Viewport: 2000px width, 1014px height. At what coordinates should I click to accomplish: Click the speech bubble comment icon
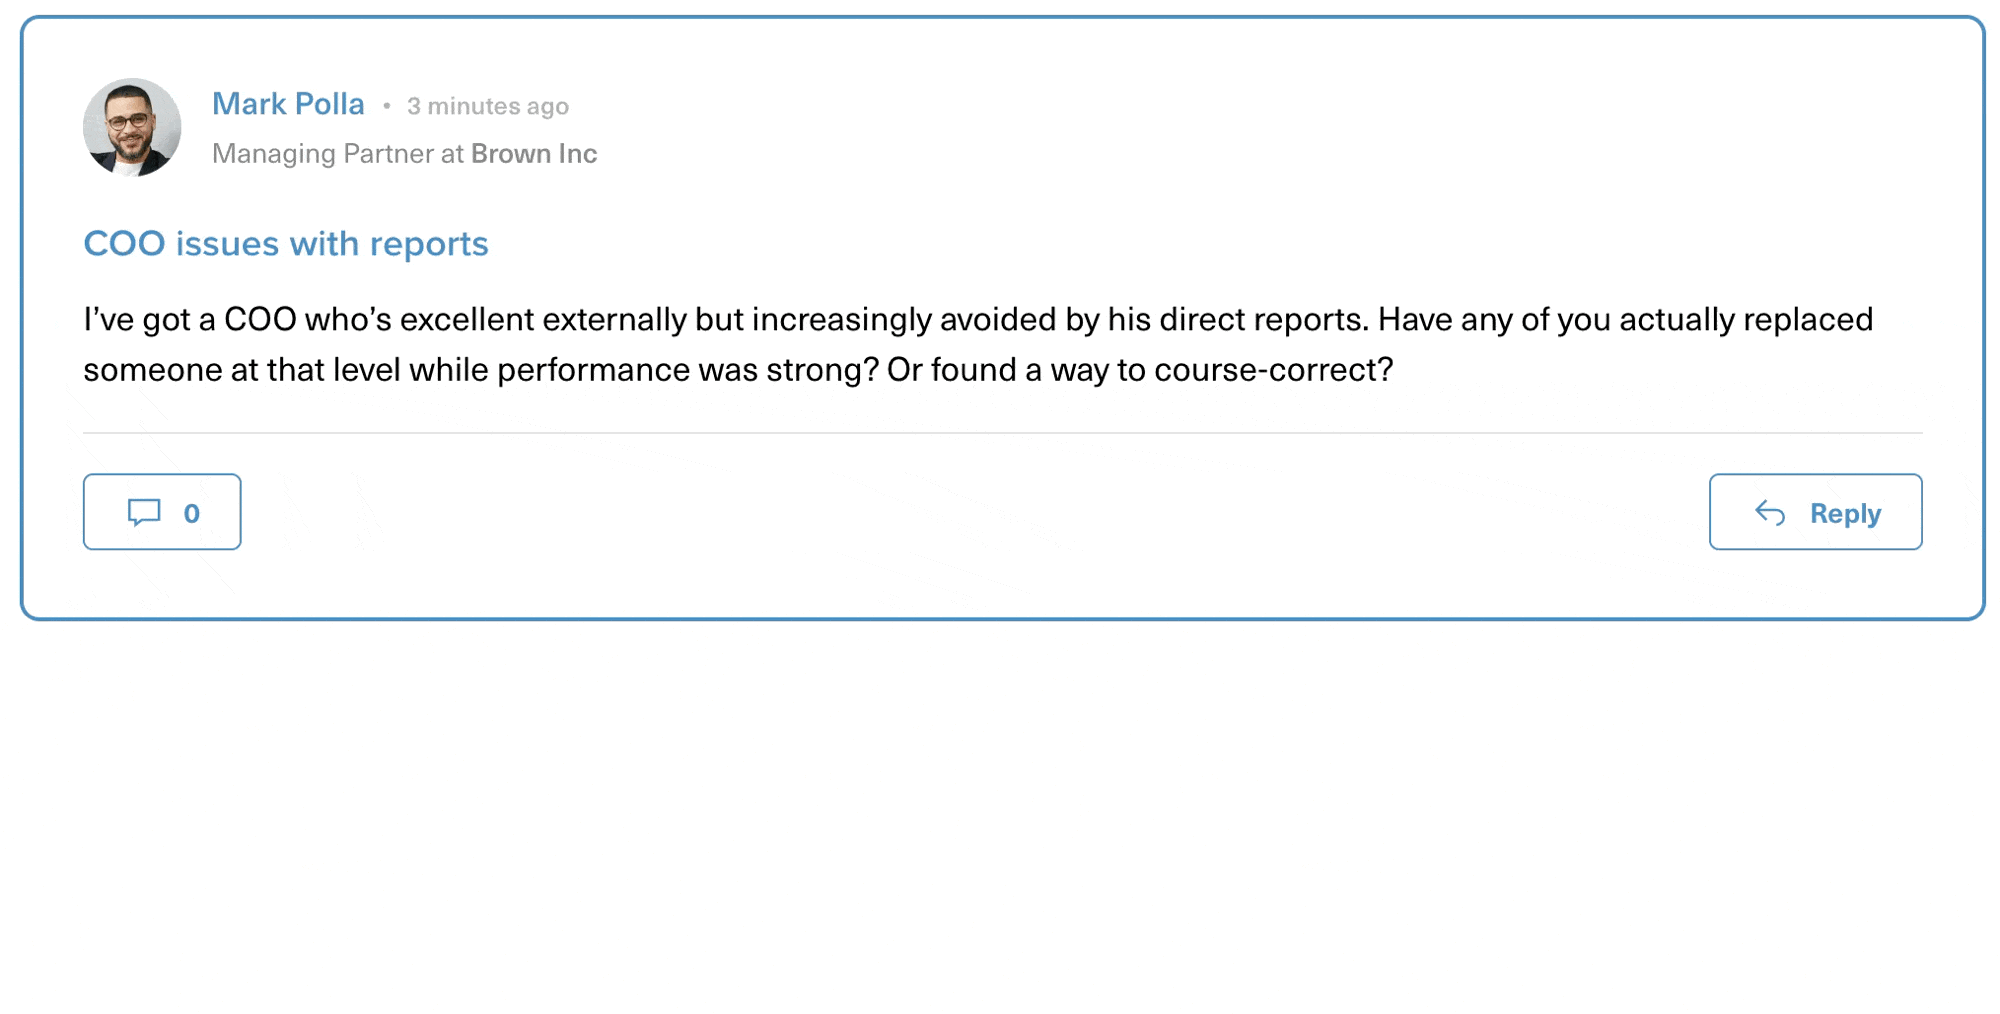(x=144, y=513)
